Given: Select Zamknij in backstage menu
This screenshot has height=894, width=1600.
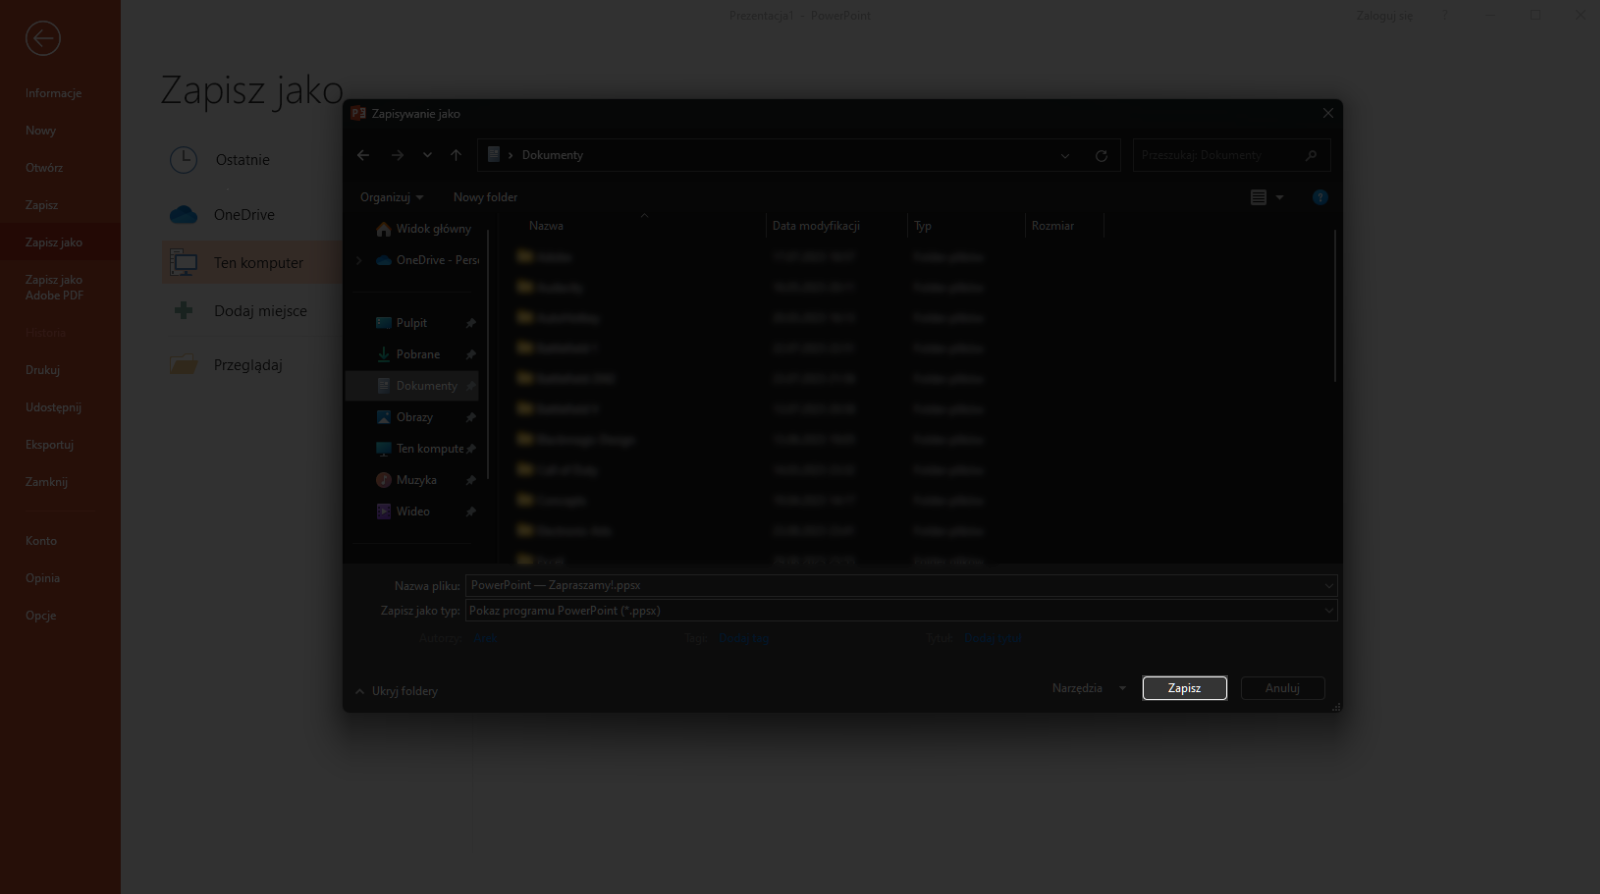Looking at the screenshot, I should click(46, 482).
